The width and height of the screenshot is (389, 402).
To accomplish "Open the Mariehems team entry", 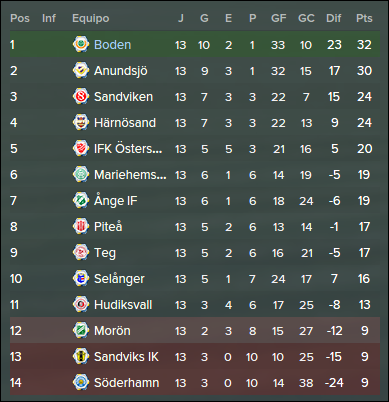I will pos(130,175).
